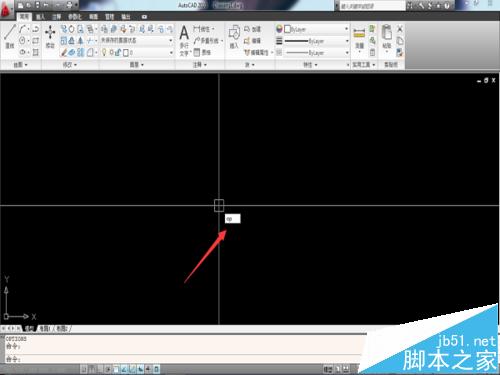Screen dimensions: 500x375
Task: Switch to the Layout1 (布局1) tab
Action: coord(45,328)
